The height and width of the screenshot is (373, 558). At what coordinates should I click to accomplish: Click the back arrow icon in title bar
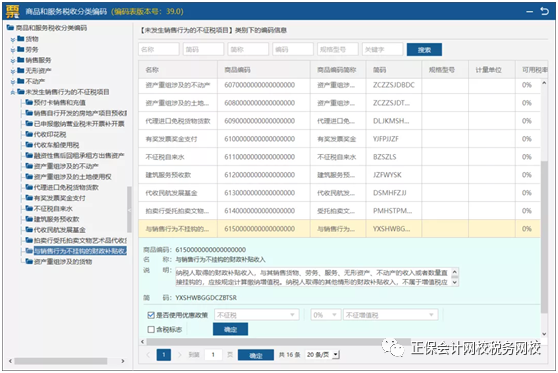[x=544, y=11]
